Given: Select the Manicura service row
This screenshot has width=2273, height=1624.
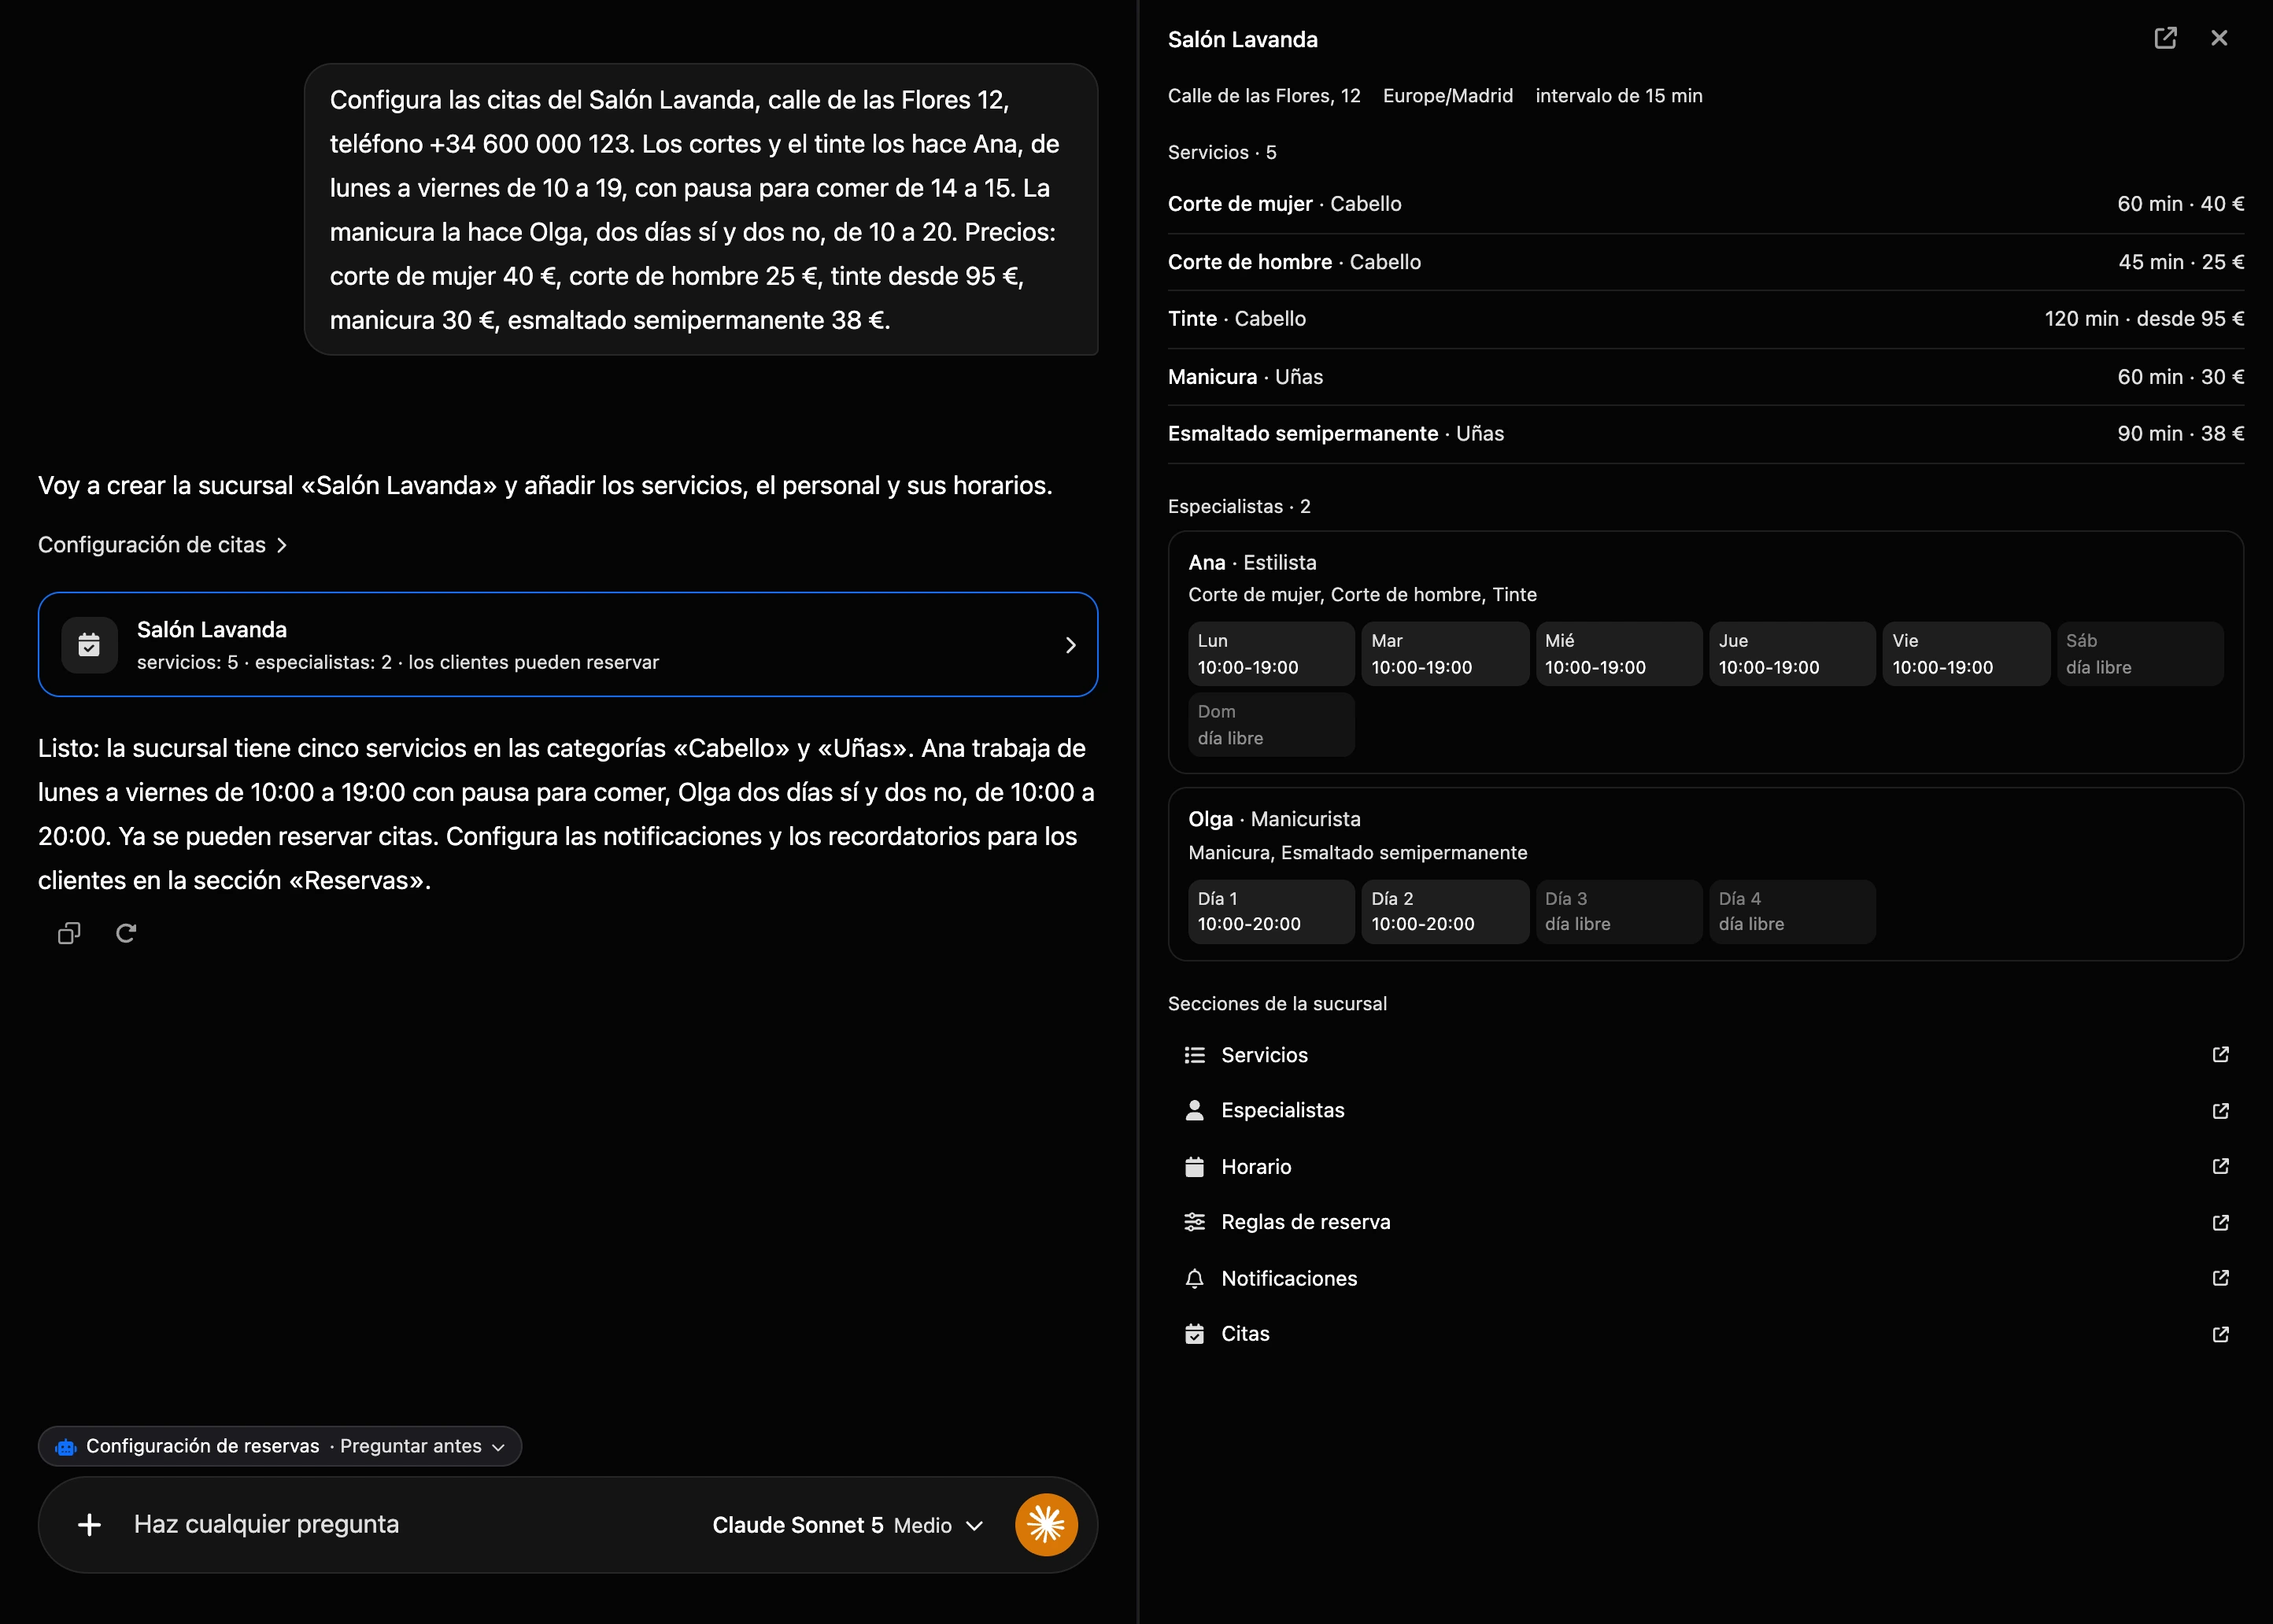Looking at the screenshot, I should pyautogui.click(x=1706, y=377).
